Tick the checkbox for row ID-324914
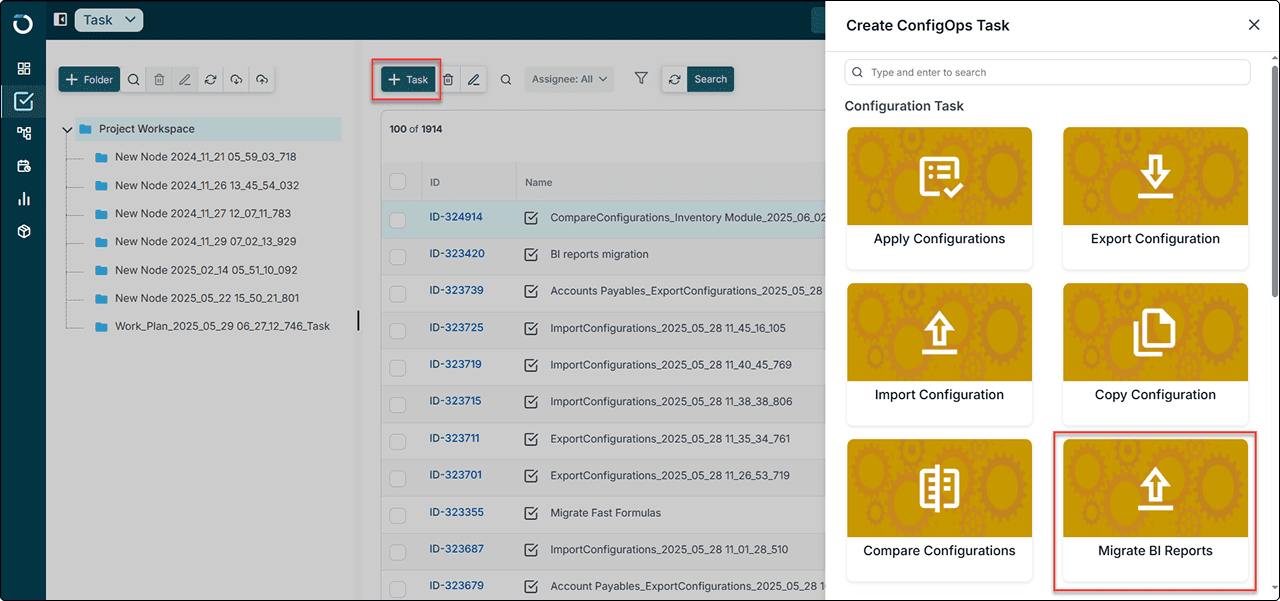 click(398, 220)
